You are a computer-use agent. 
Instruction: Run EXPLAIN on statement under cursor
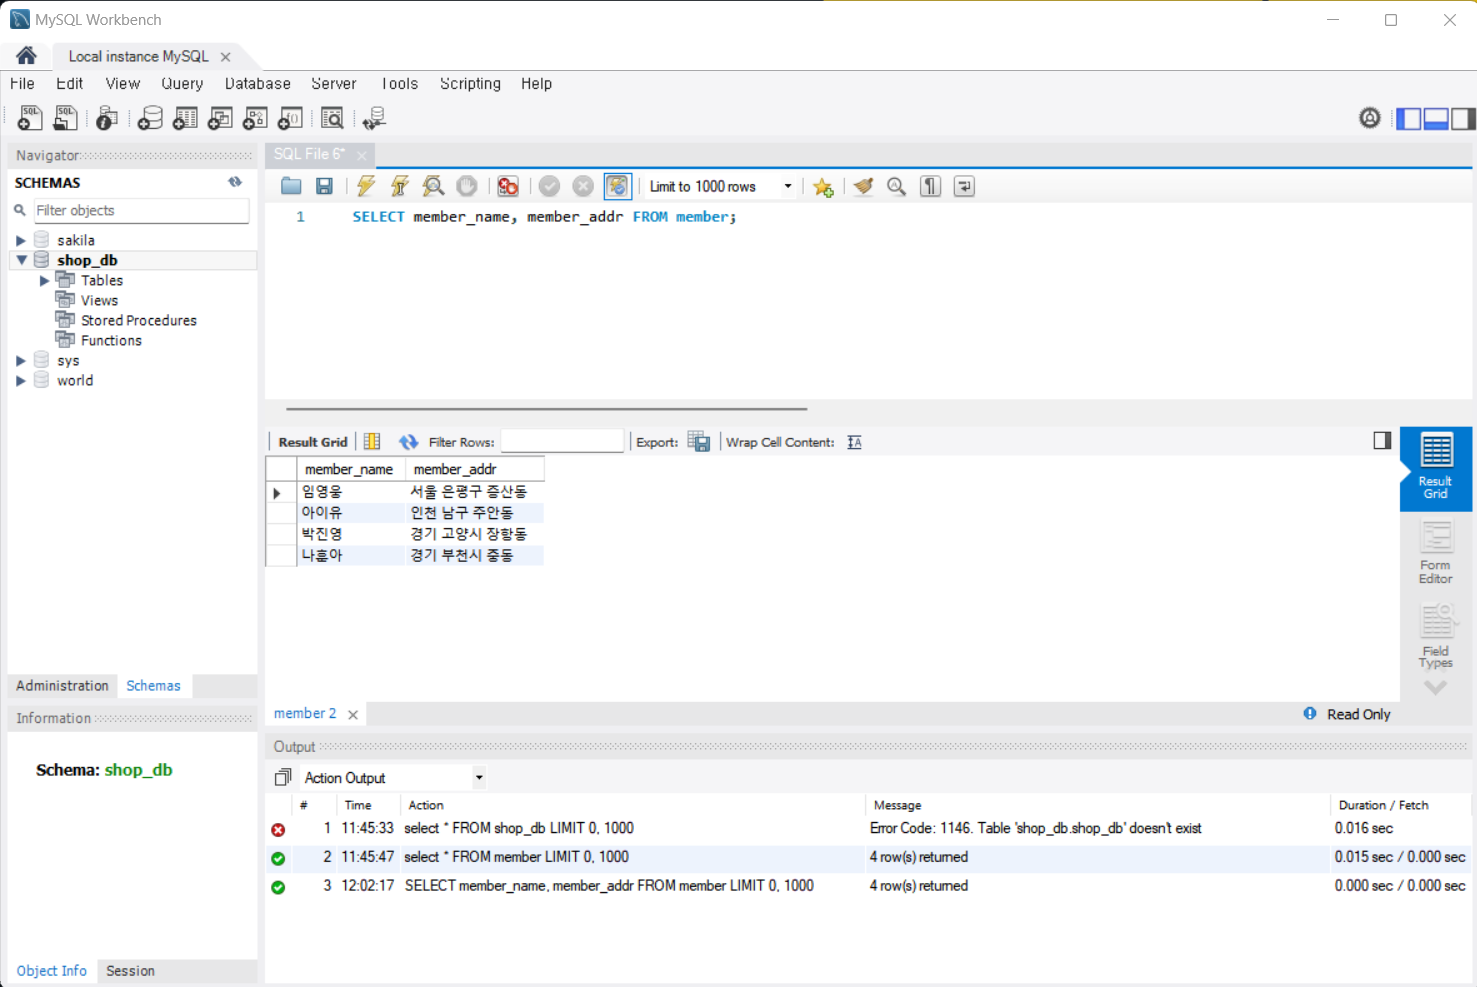[x=433, y=186]
